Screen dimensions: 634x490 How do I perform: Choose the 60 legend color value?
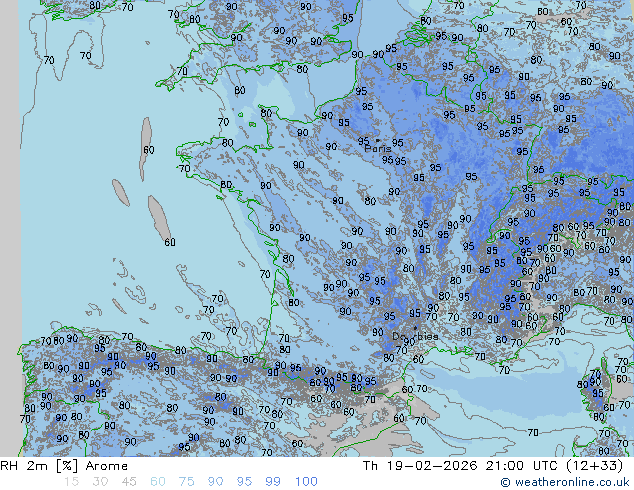coord(158,482)
